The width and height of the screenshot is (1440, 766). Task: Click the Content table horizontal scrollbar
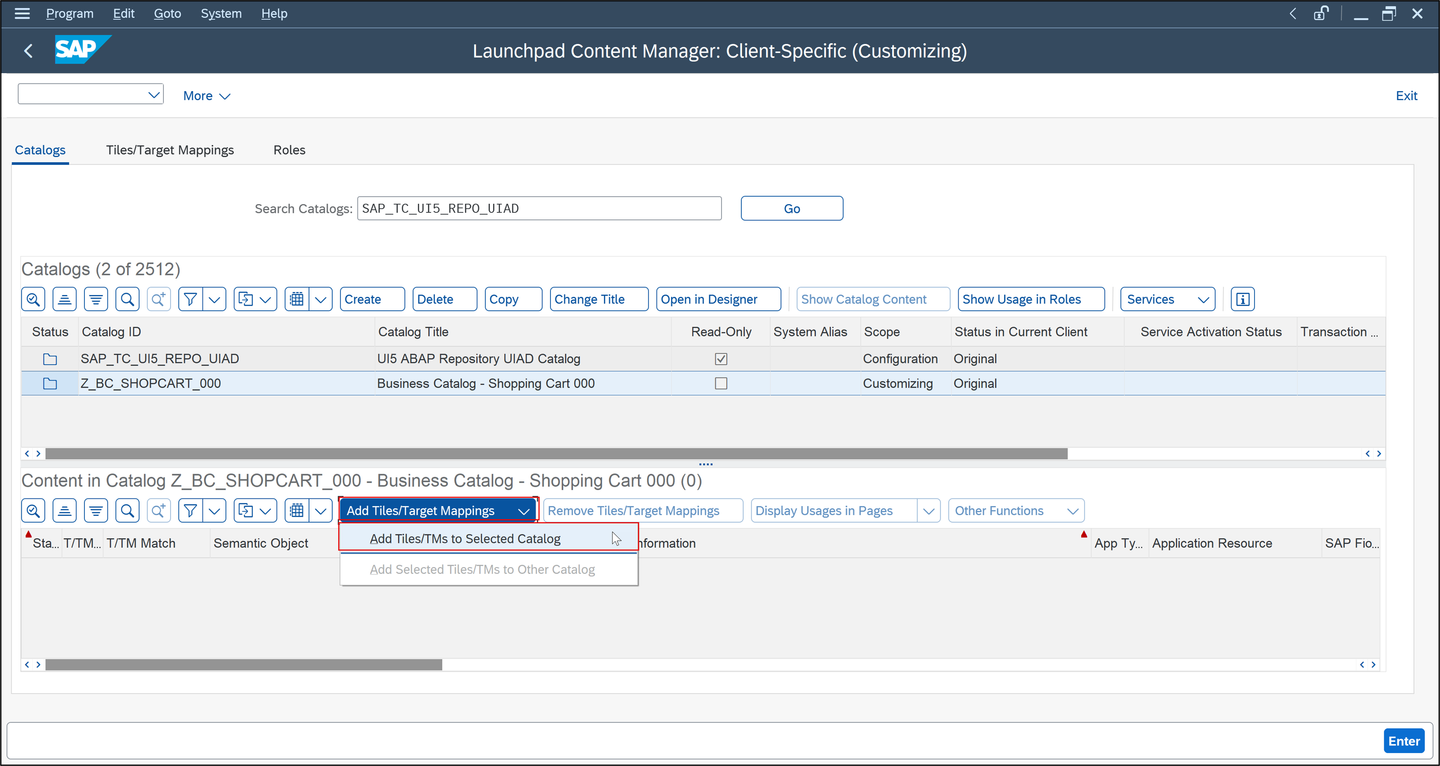pyautogui.click(x=244, y=664)
